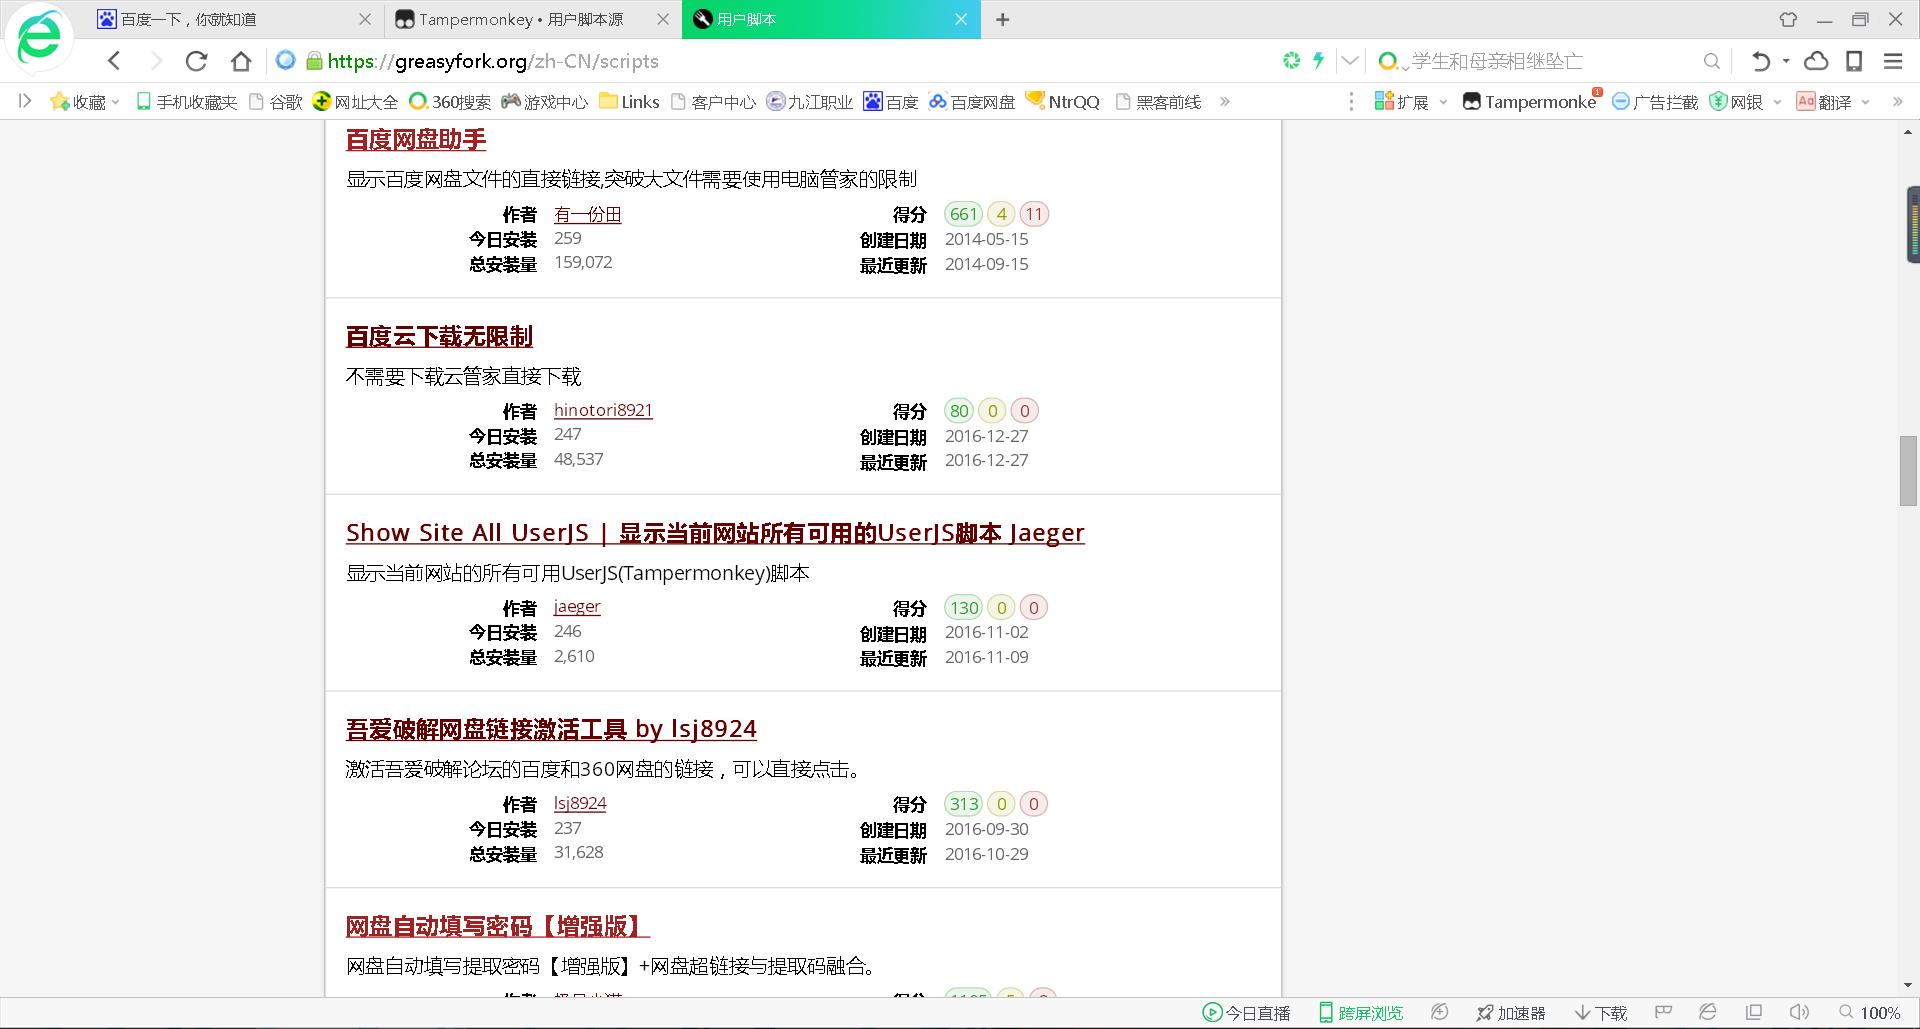Open the 扩展 extensions manager icon
This screenshot has height=1029, width=1920.
coord(1385,100)
